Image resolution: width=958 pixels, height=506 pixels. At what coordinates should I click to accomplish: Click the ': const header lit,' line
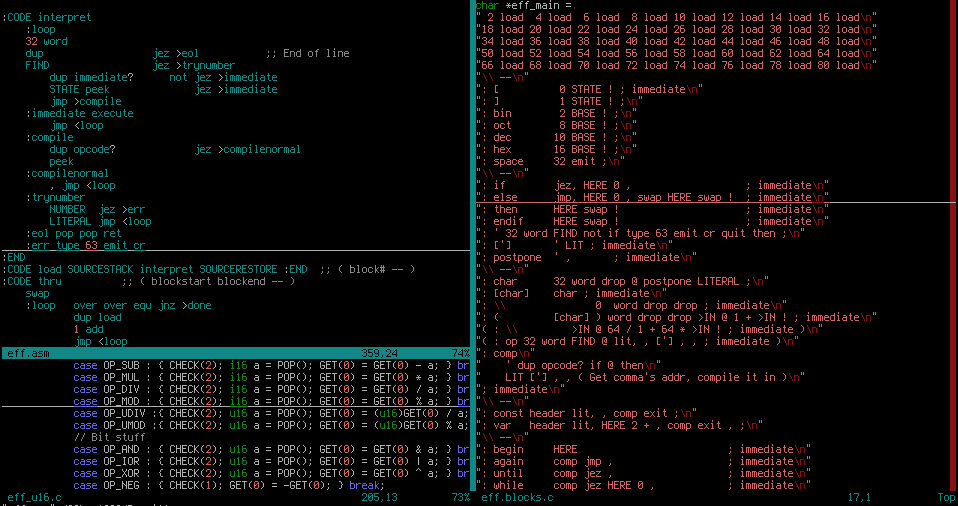pyautogui.click(x=587, y=413)
